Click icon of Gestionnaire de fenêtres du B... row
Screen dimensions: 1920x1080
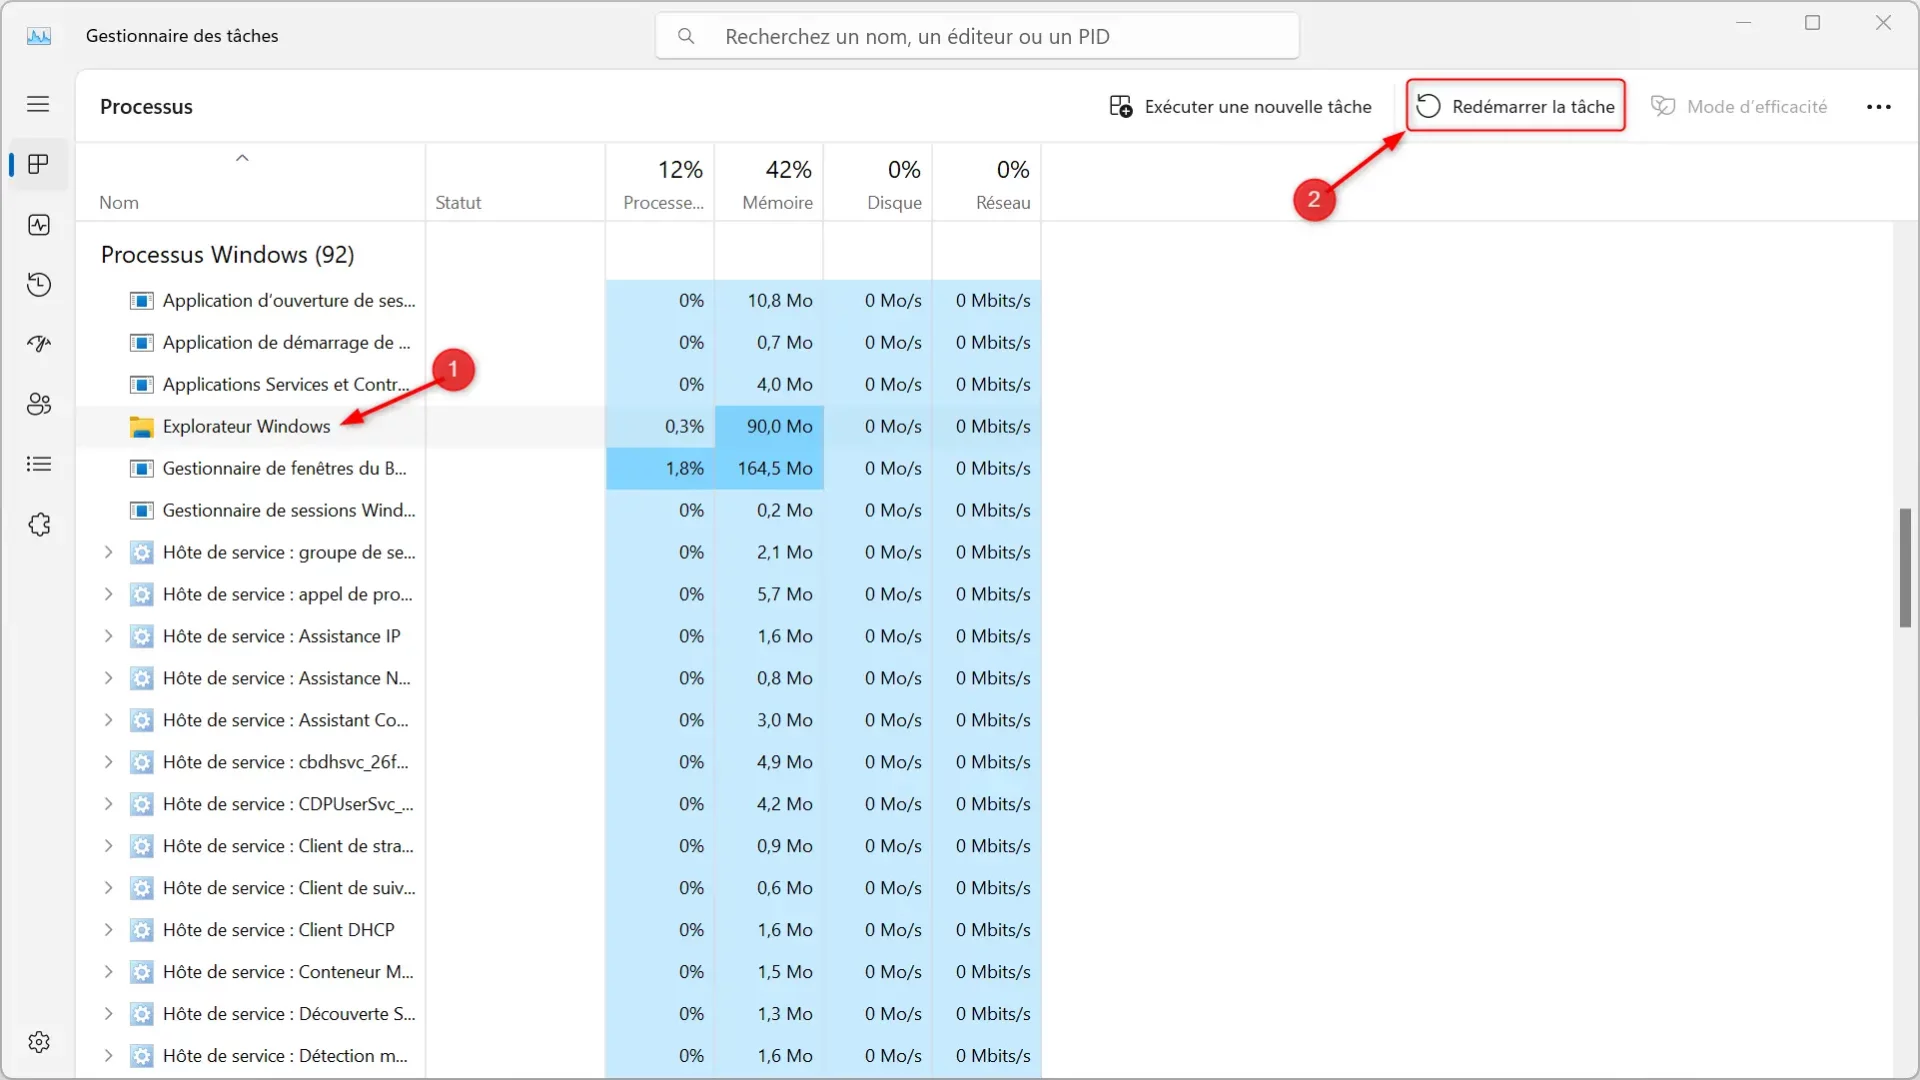pos(142,469)
